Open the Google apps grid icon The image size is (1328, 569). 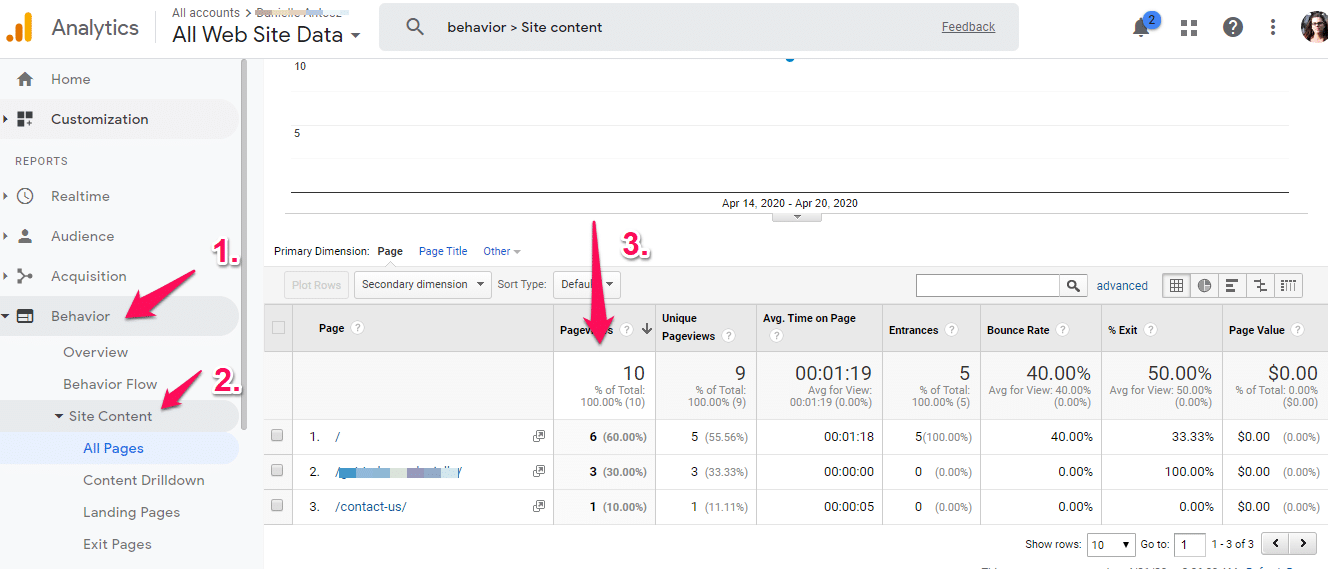1189,28
